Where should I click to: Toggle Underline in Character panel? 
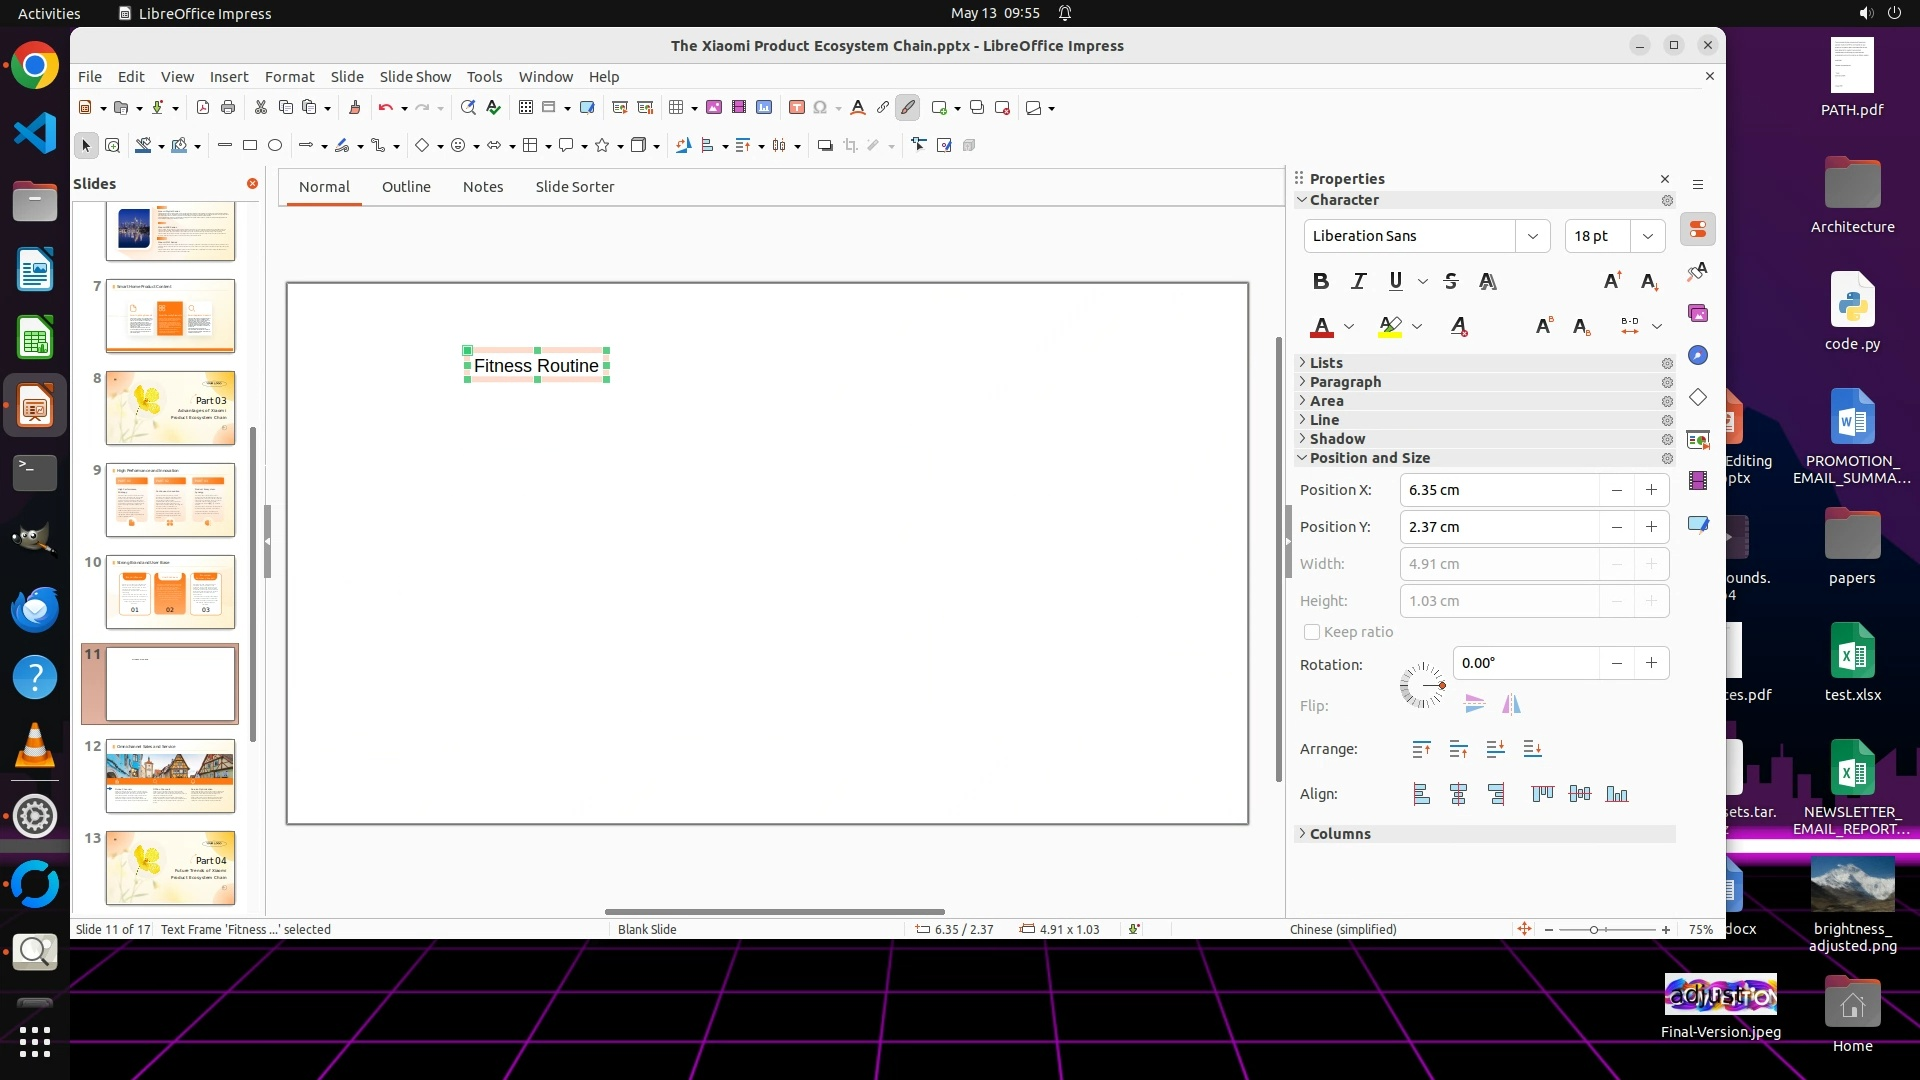point(1396,282)
